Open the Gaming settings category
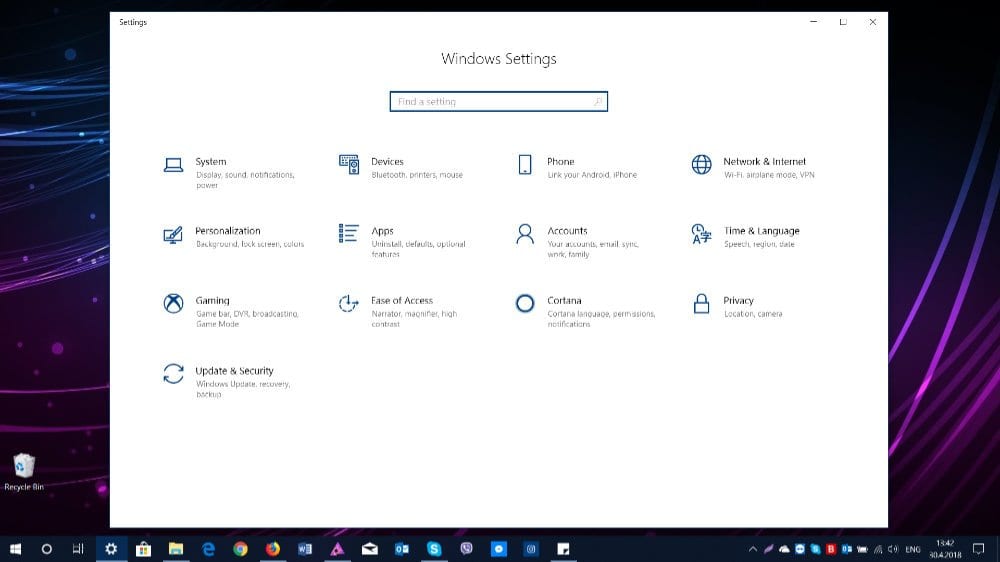 pyautogui.click(x=231, y=311)
